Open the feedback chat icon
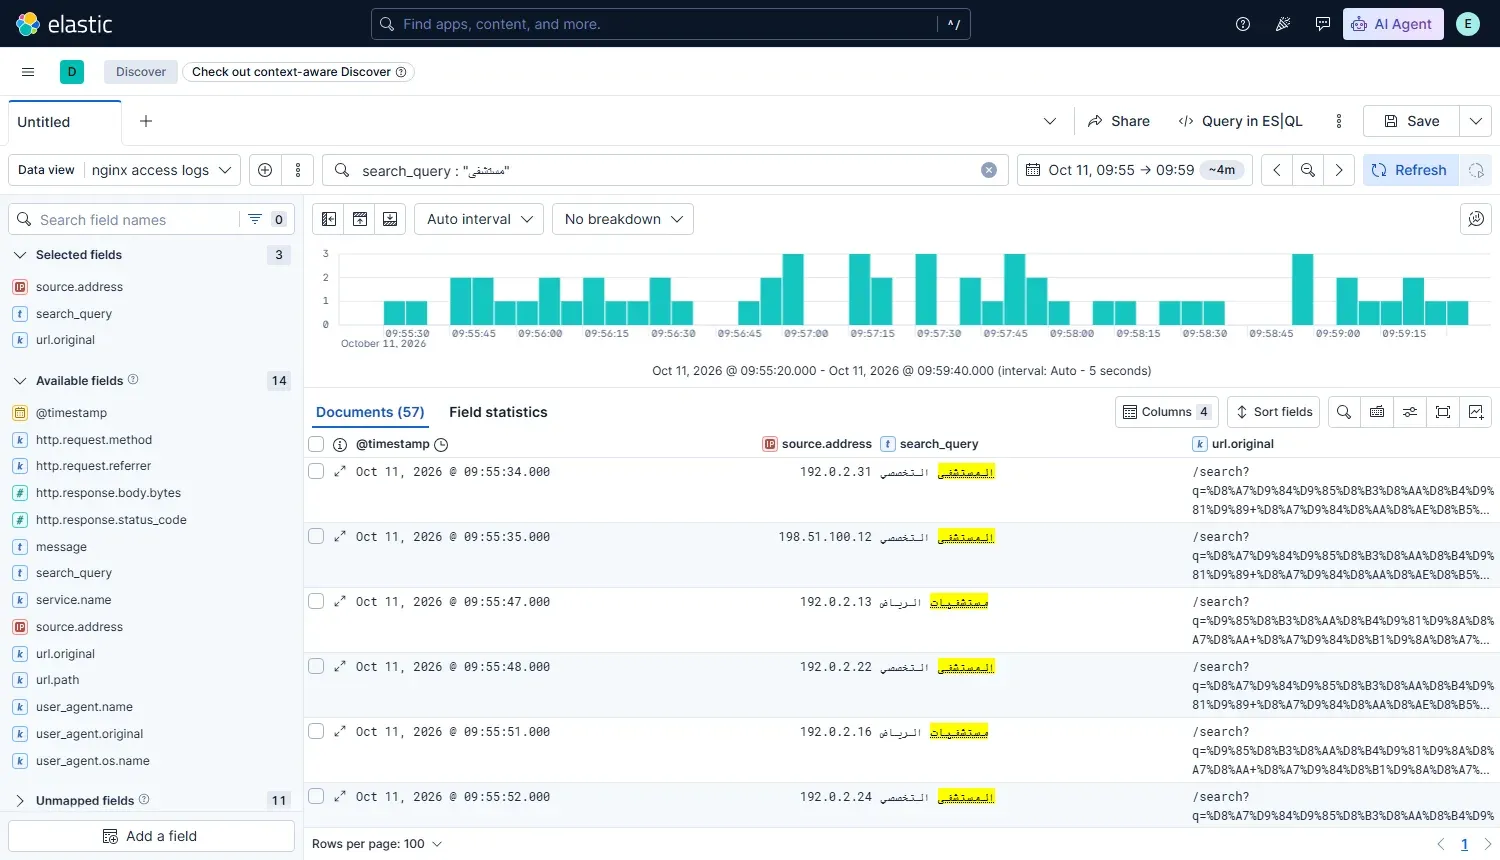The image size is (1500, 860). (x=1323, y=24)
